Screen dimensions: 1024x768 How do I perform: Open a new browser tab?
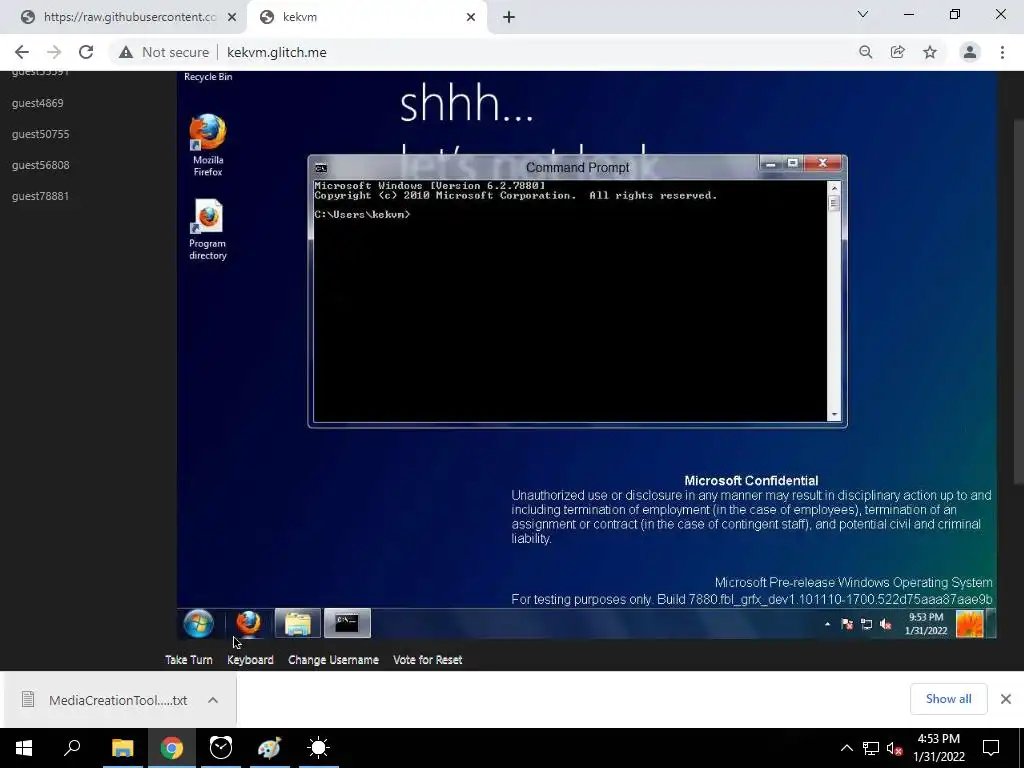point(509,17)
